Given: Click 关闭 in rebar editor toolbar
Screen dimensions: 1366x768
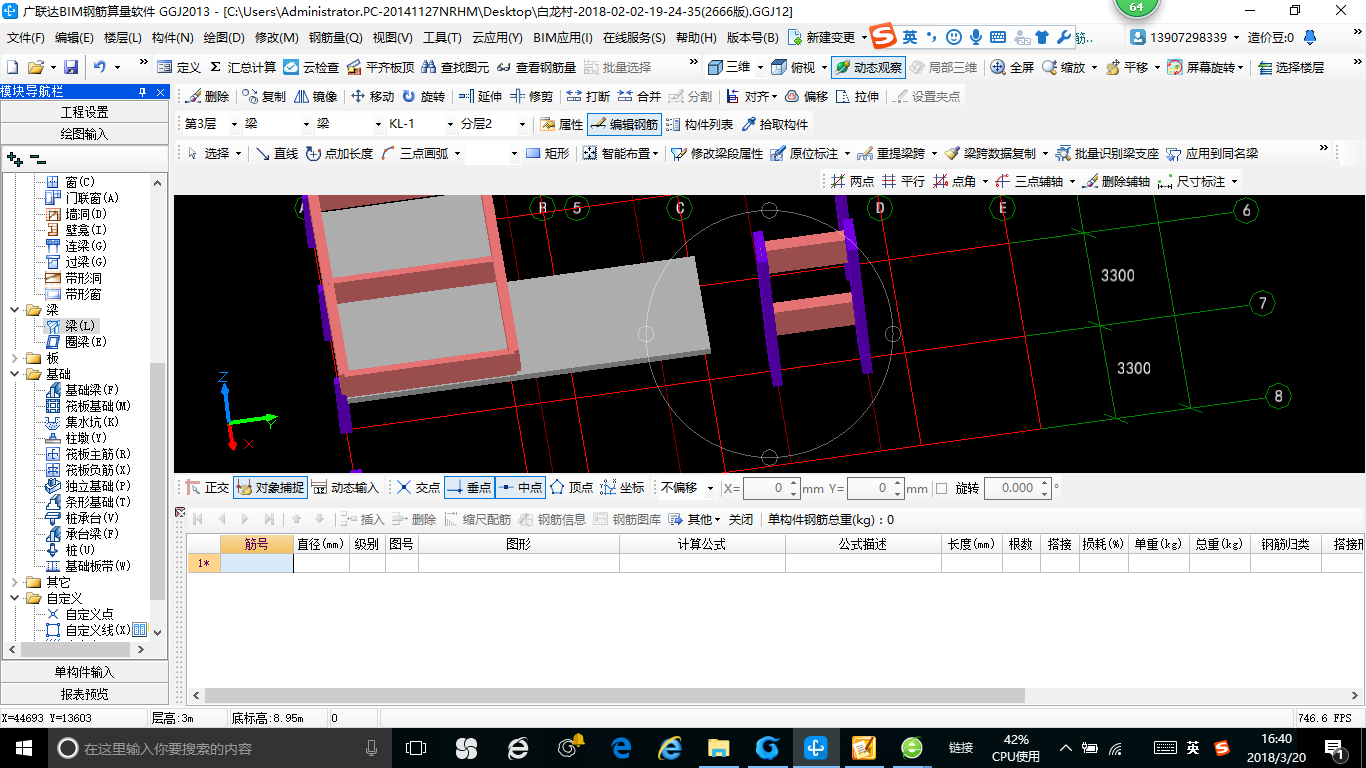Looking at the screenshot, I should click(741, 519).
